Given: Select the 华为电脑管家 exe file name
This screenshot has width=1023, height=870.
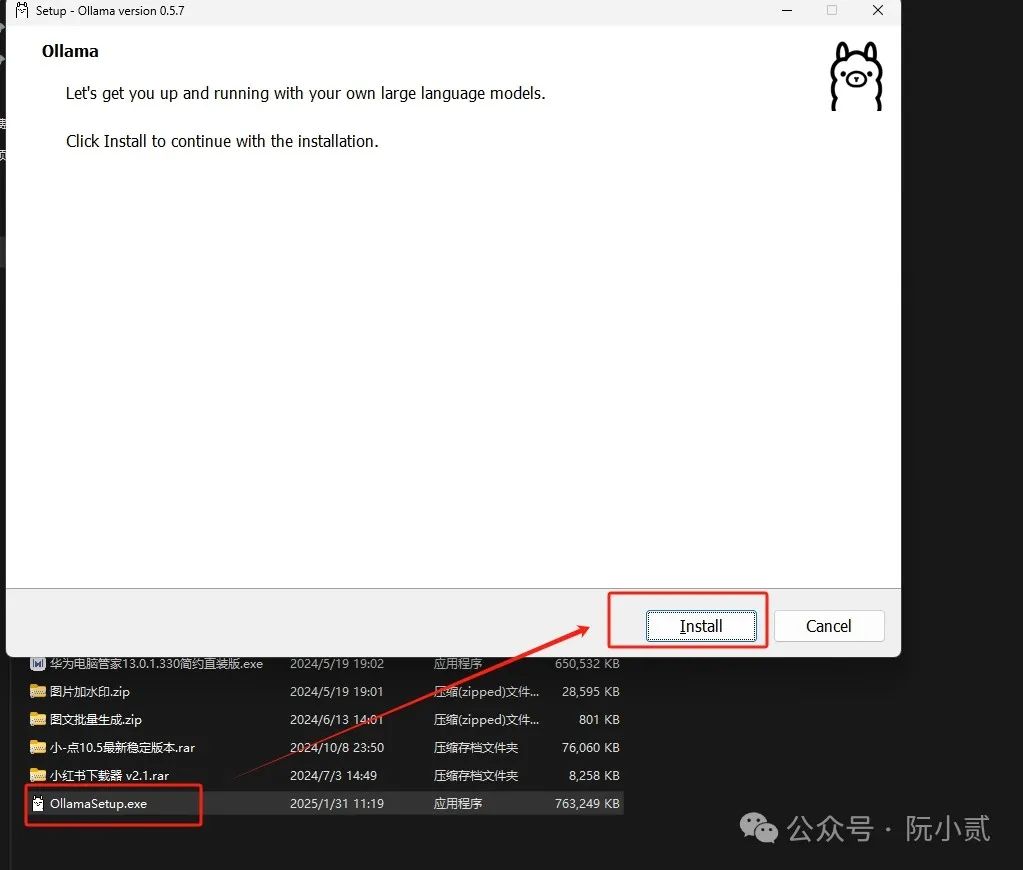Looking at the screenshot, I should [x=156, y=664].
